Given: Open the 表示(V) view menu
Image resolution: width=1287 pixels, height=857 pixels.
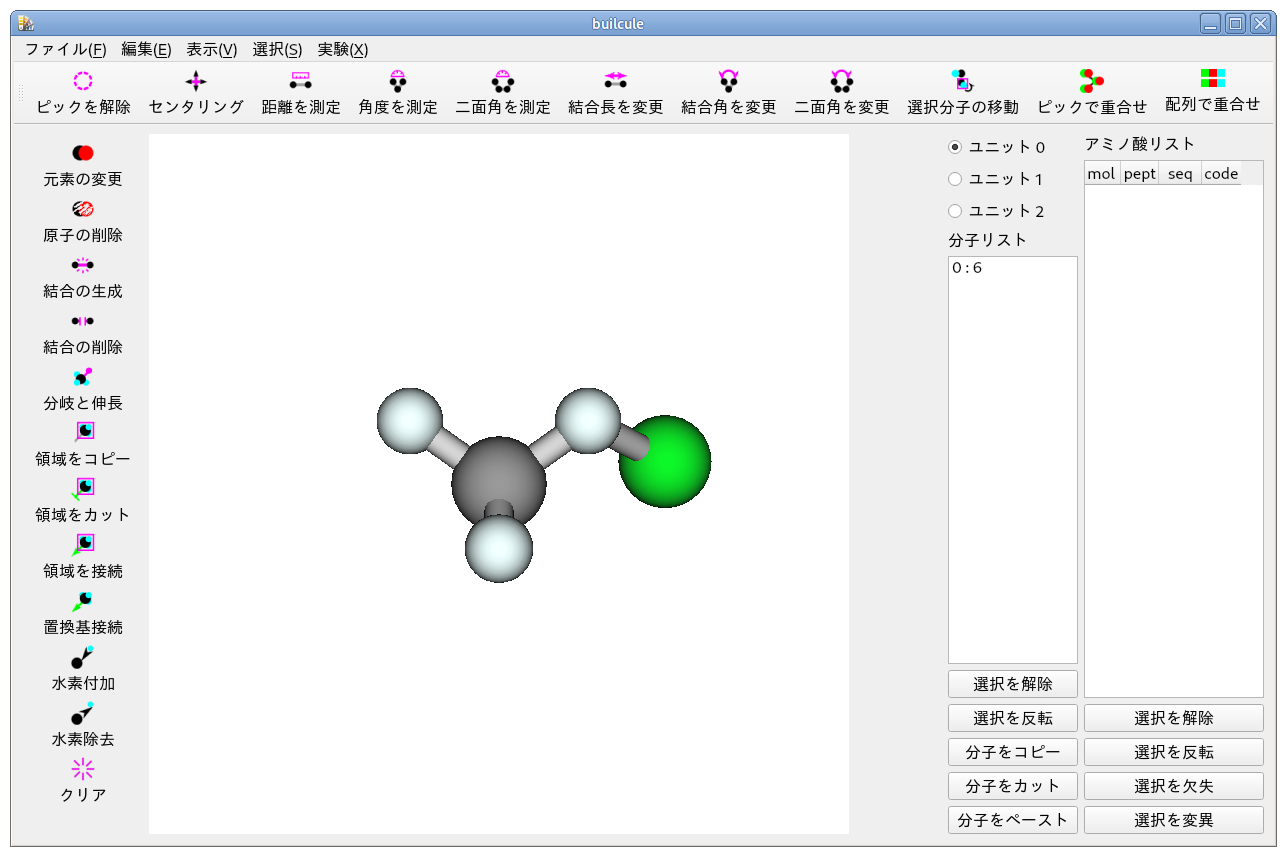Looking at the screenshot, I should [212, 49].
